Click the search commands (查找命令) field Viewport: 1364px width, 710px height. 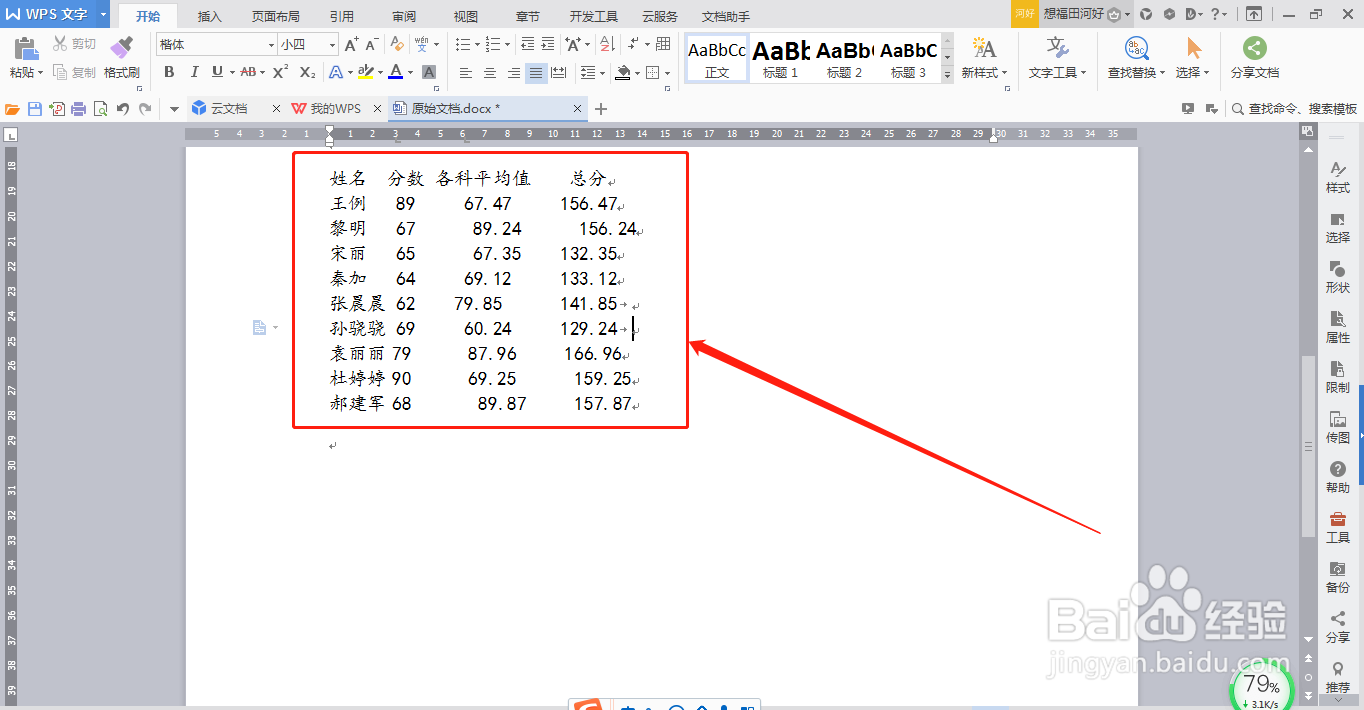(x=1295, y=109)
